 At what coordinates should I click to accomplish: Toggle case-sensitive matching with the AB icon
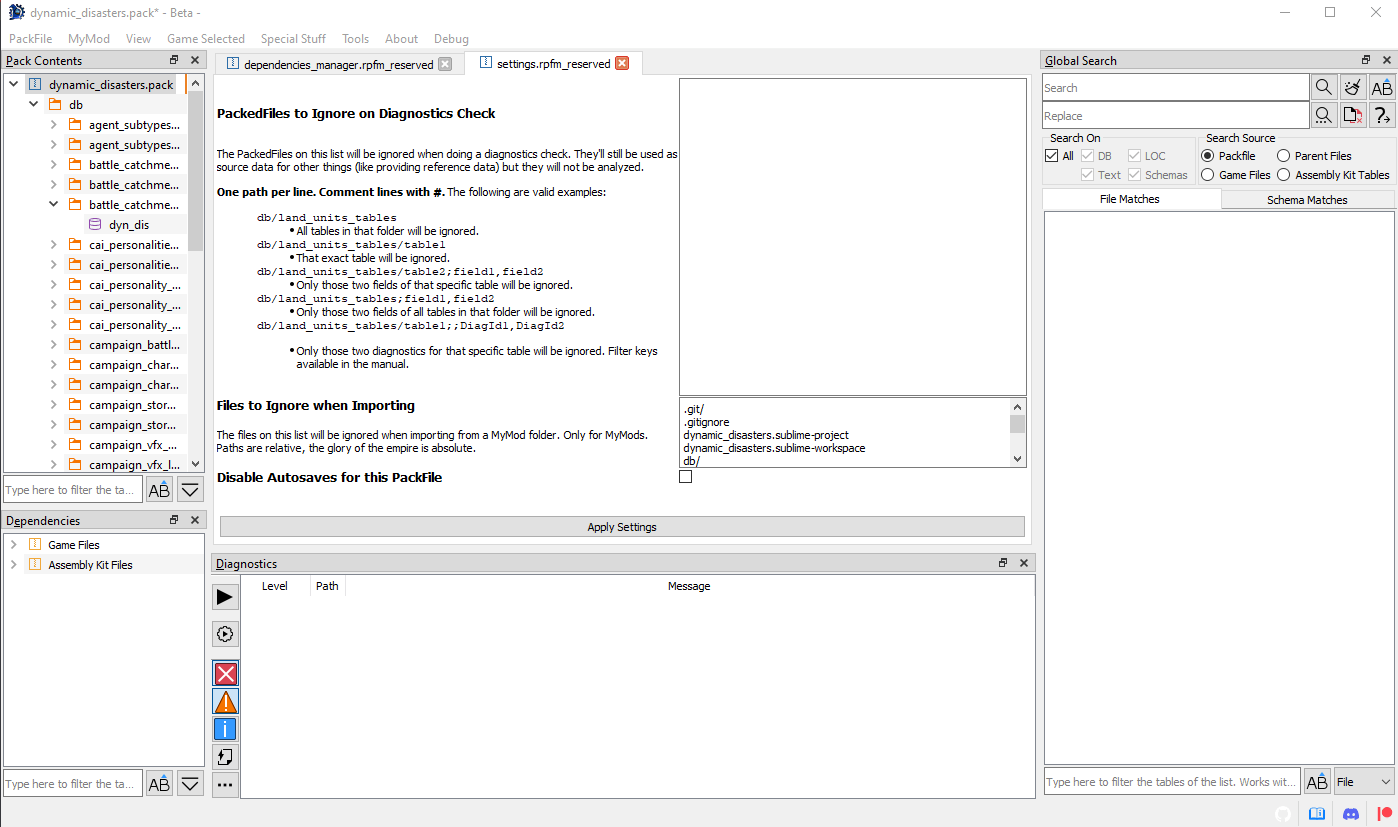1382,87
